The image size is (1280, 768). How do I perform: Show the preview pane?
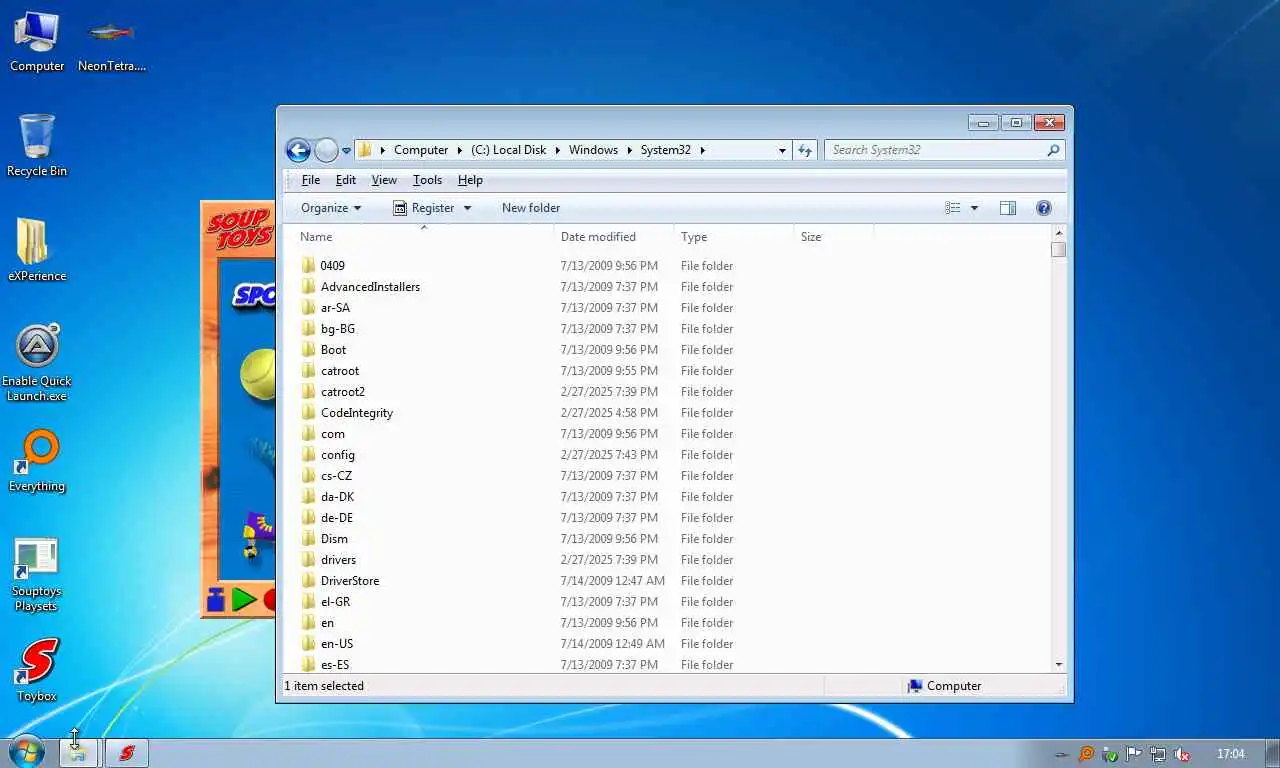tap(1008, 208)
